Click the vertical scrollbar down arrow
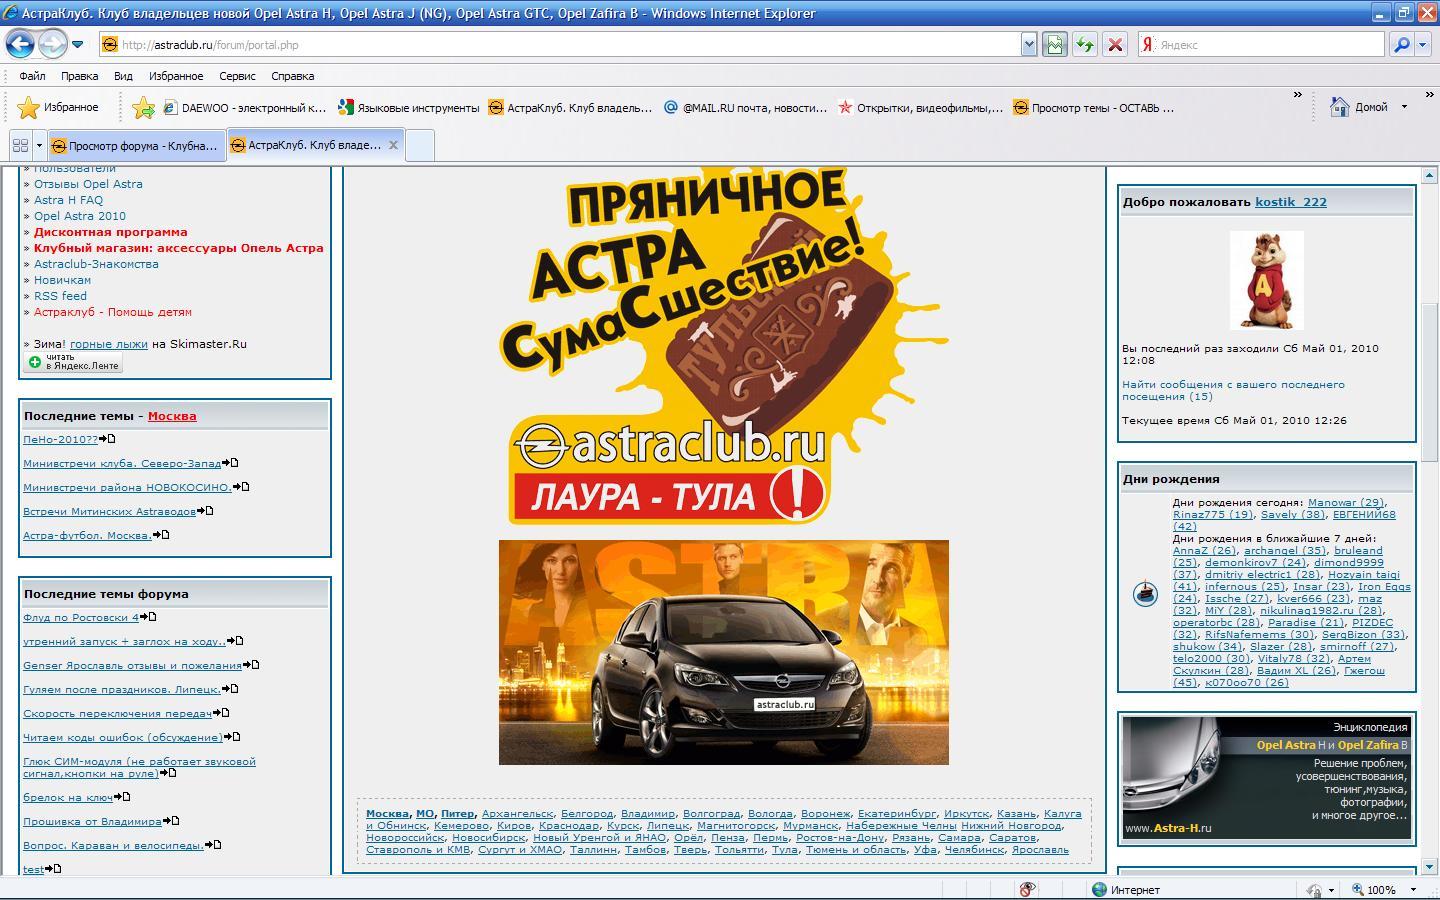The image size is (1440, 900). click(x=1429, y=866)
